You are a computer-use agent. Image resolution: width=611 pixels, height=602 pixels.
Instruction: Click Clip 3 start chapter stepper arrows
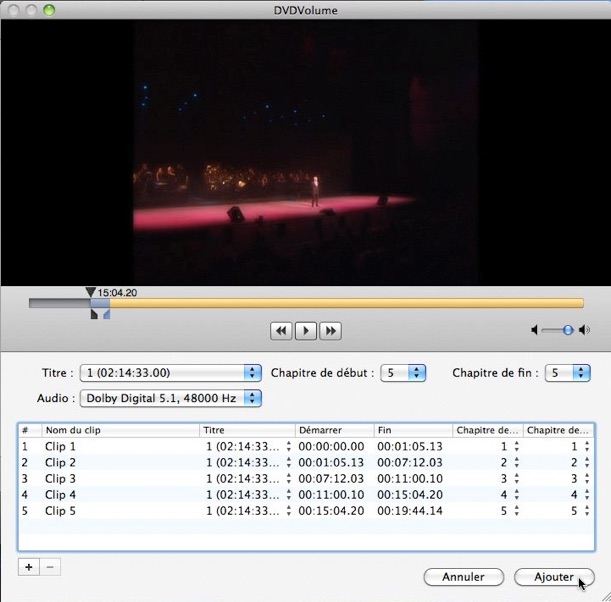517,478
